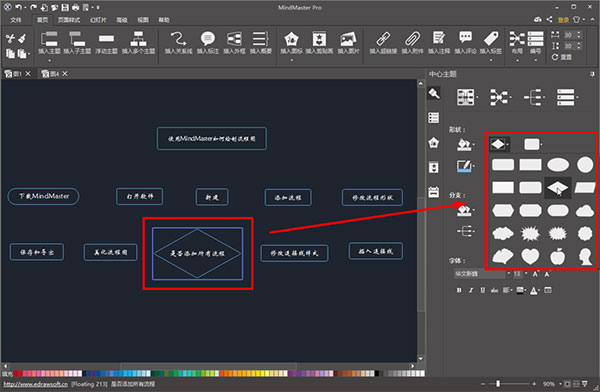Open Insert Clipart (插入剪贴画)
Image resolution: width=600 pixels, height=392 pixels.
click(319, 42)
